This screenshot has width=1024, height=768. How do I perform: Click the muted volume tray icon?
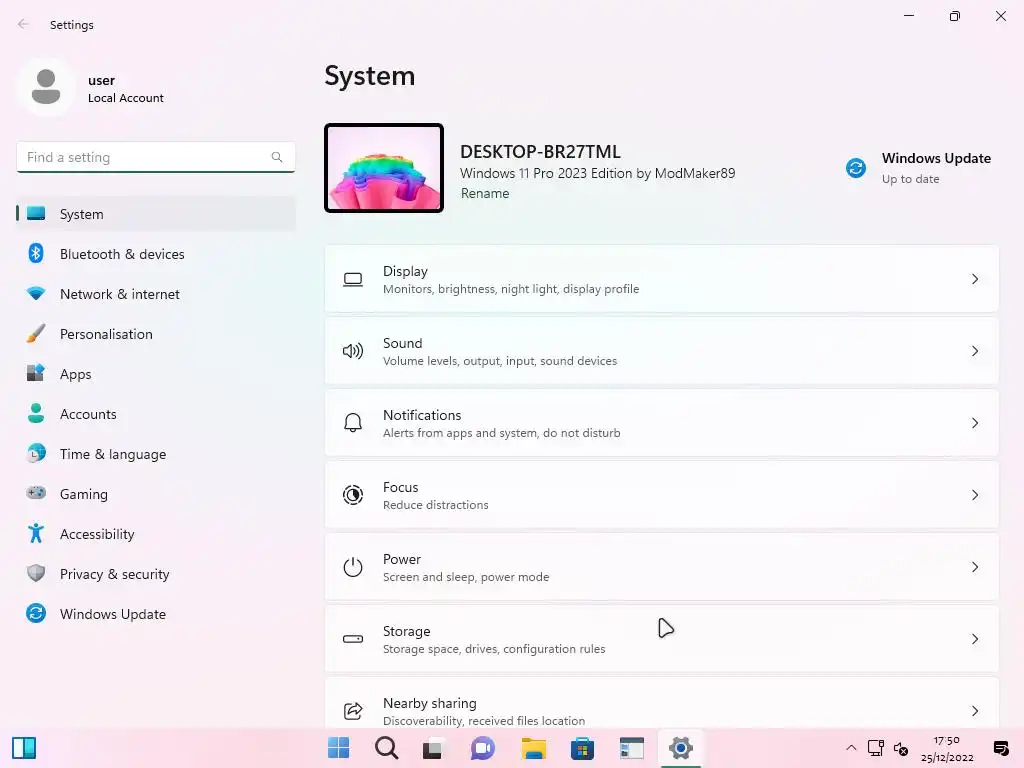pos(901,748)
